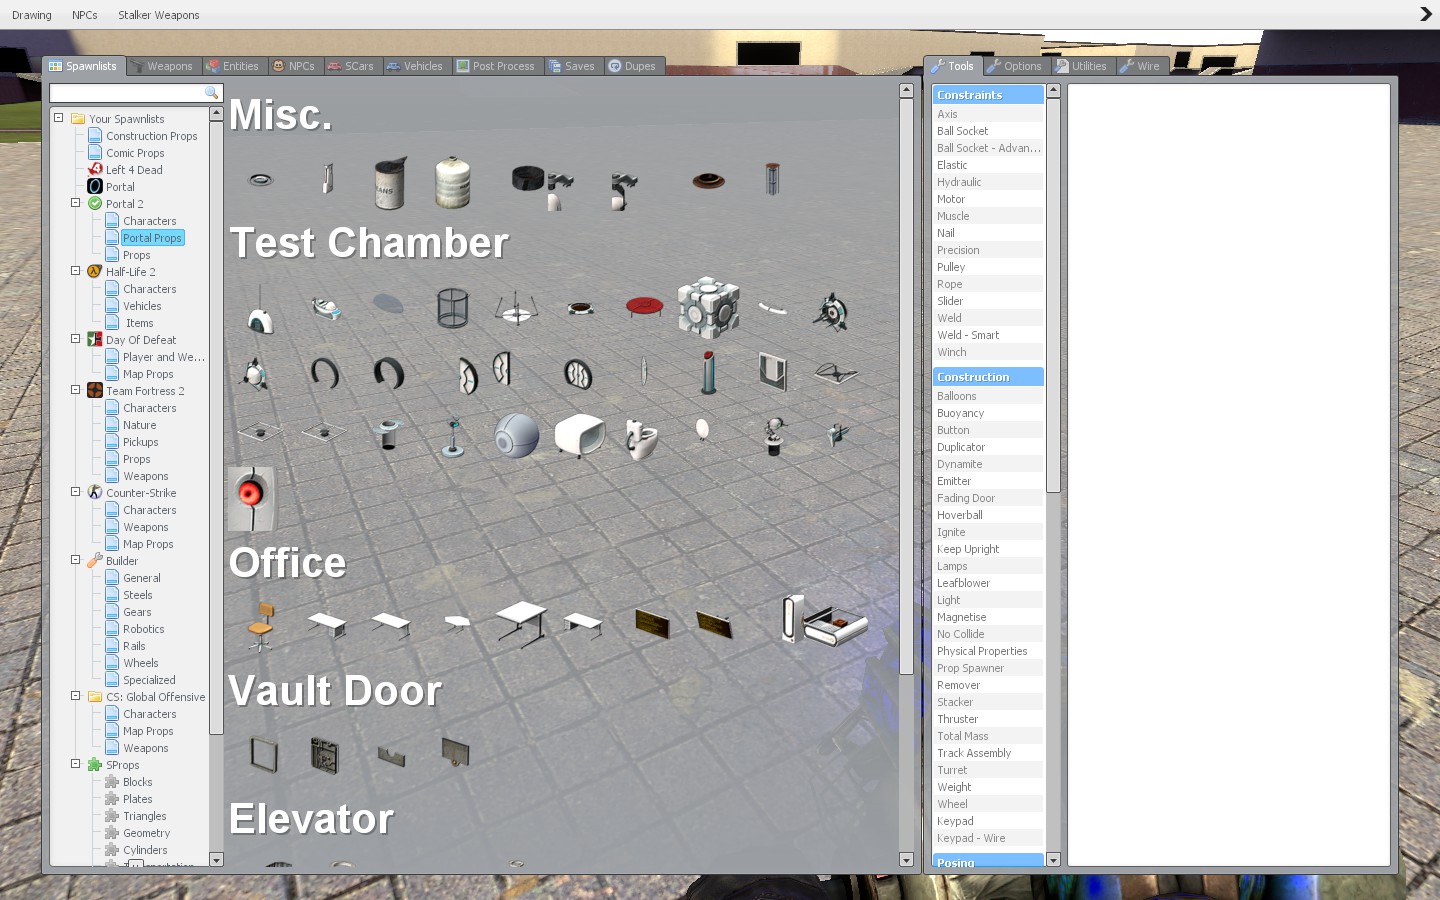Collapse the Counter-Strike tree node
The height and width of the screenshot is (900, 1440).
click(76, 492)
